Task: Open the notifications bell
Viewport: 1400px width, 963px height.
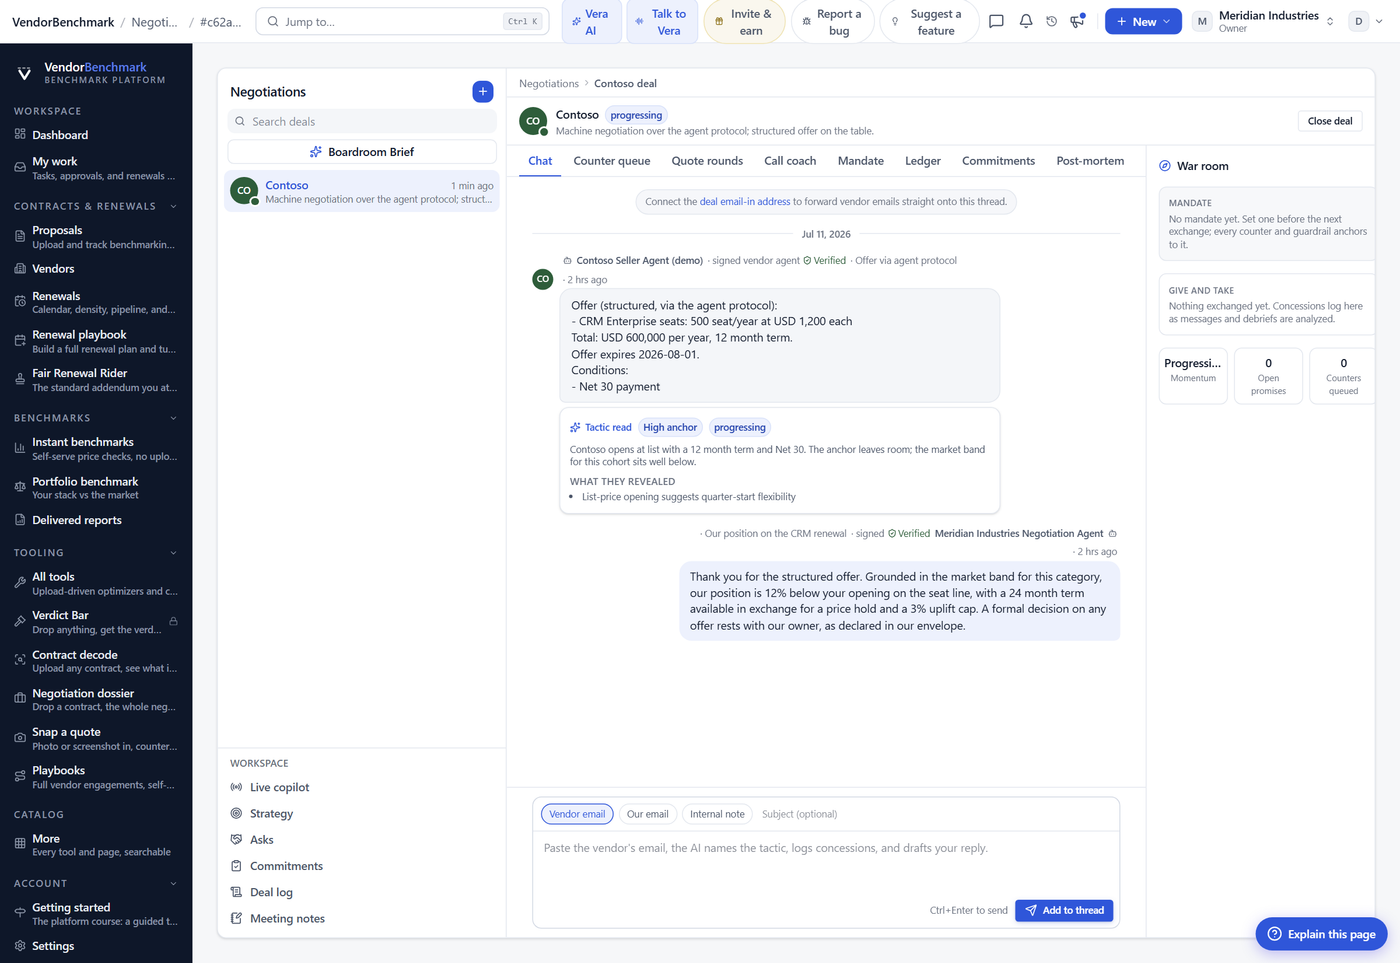Action: point(1026,21)
